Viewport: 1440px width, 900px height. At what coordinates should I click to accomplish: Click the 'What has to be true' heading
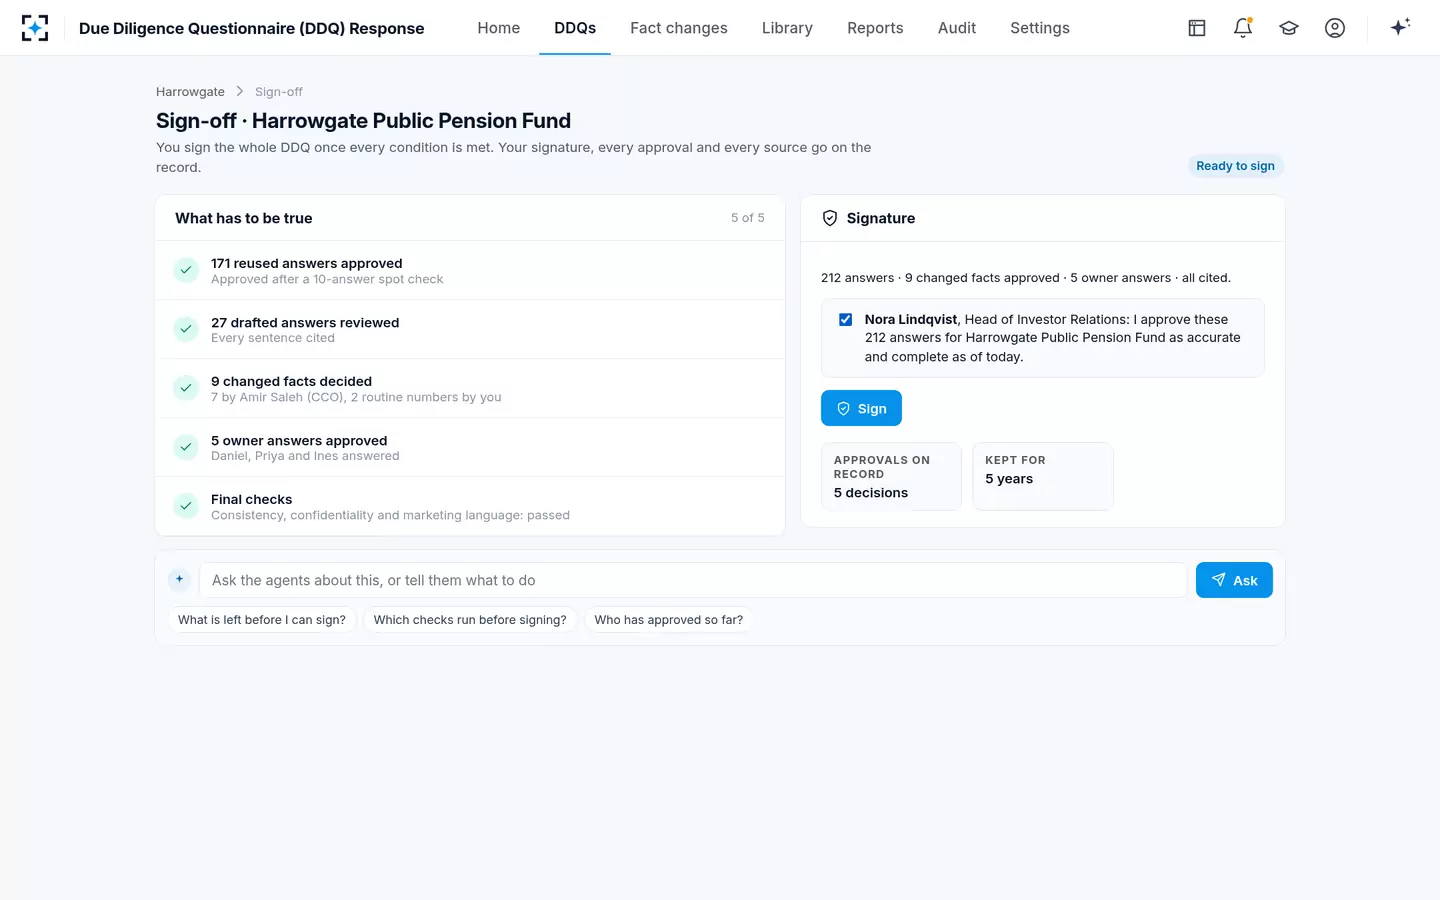[x=244, y=218]
